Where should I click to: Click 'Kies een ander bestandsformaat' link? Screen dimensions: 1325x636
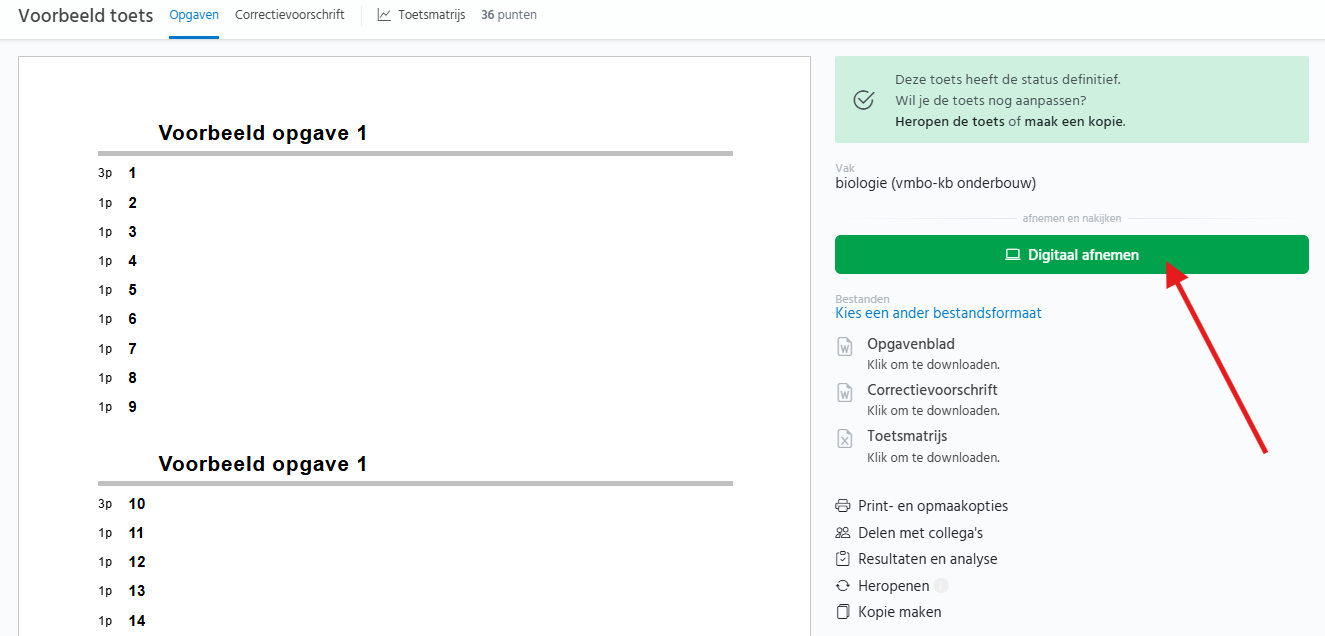[x=938, y=313]
